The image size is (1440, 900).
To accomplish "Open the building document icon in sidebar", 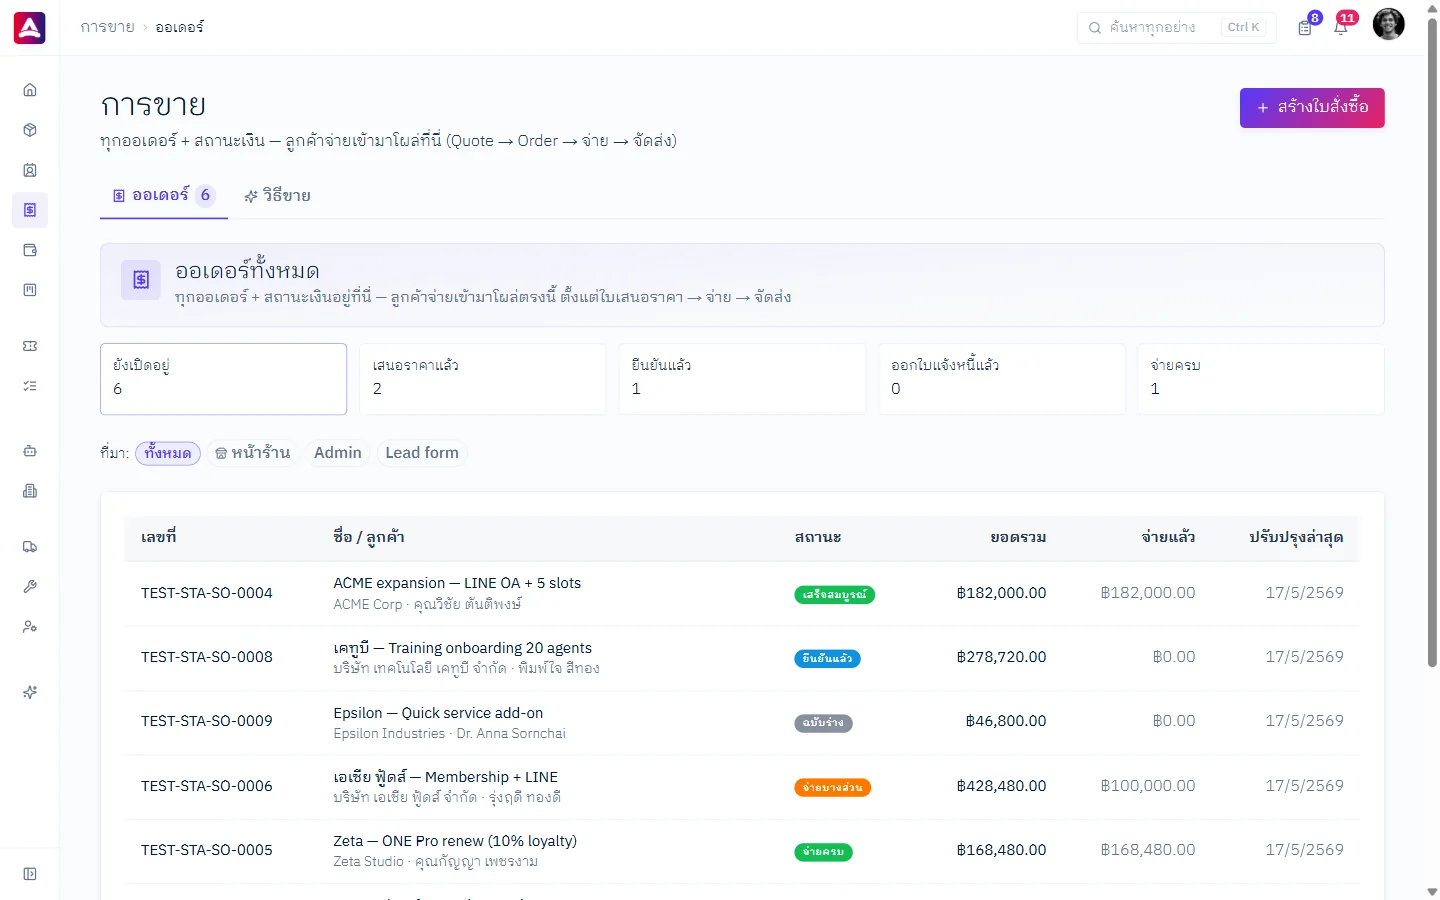I will tap(30, 491).
